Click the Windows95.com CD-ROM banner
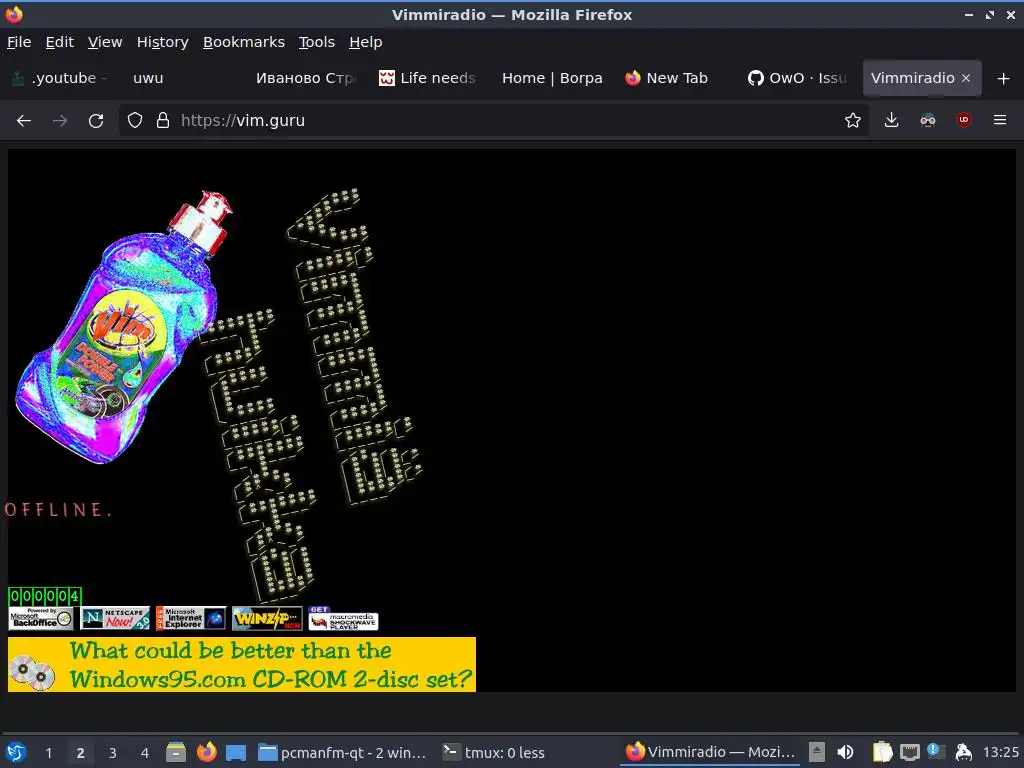Image resolution: width=1024 pixels, height=768 pixels. (x=242, y=664)
